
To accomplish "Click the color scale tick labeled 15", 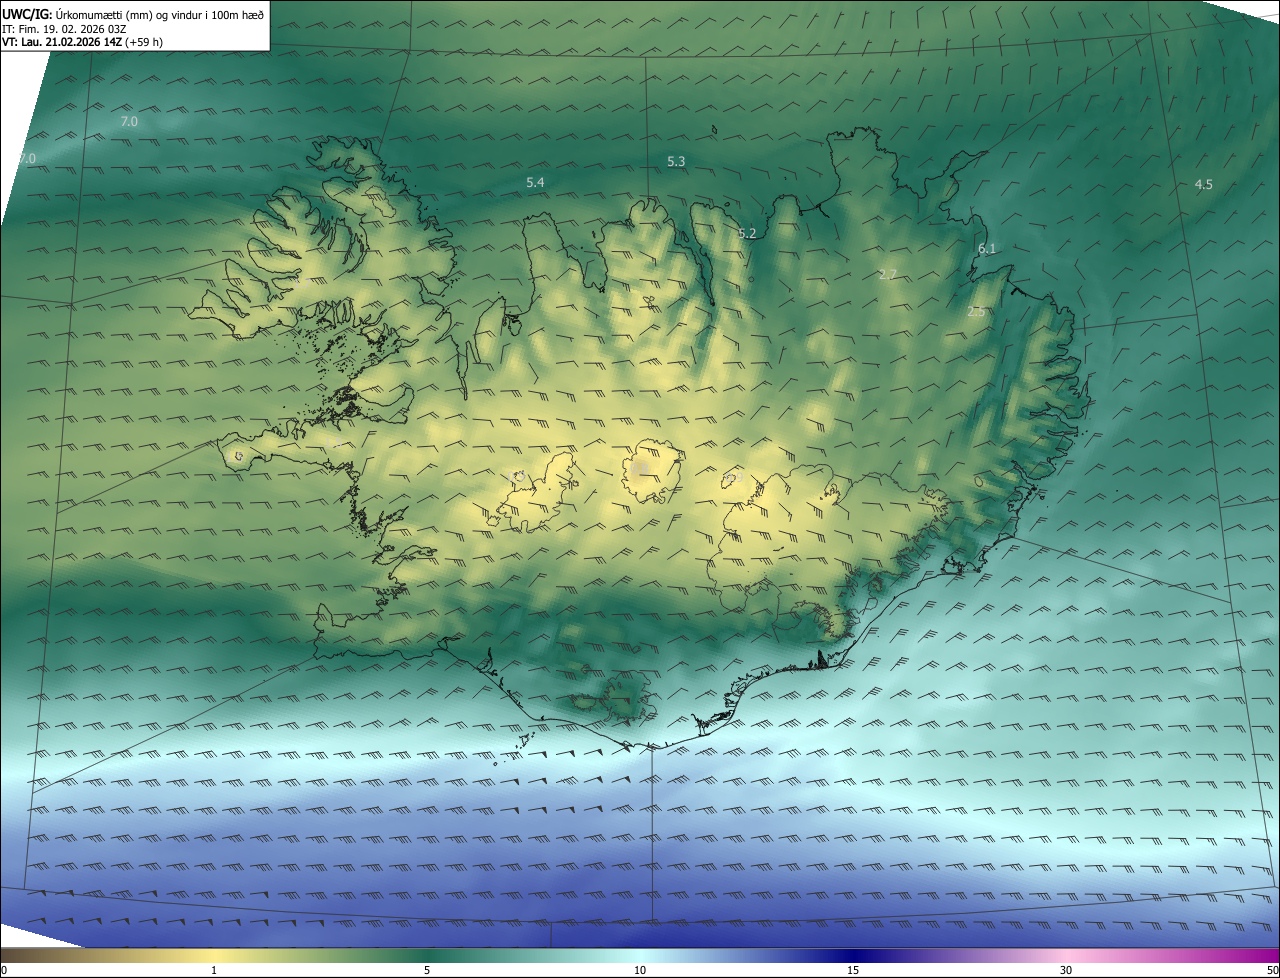I will point(853,970).
